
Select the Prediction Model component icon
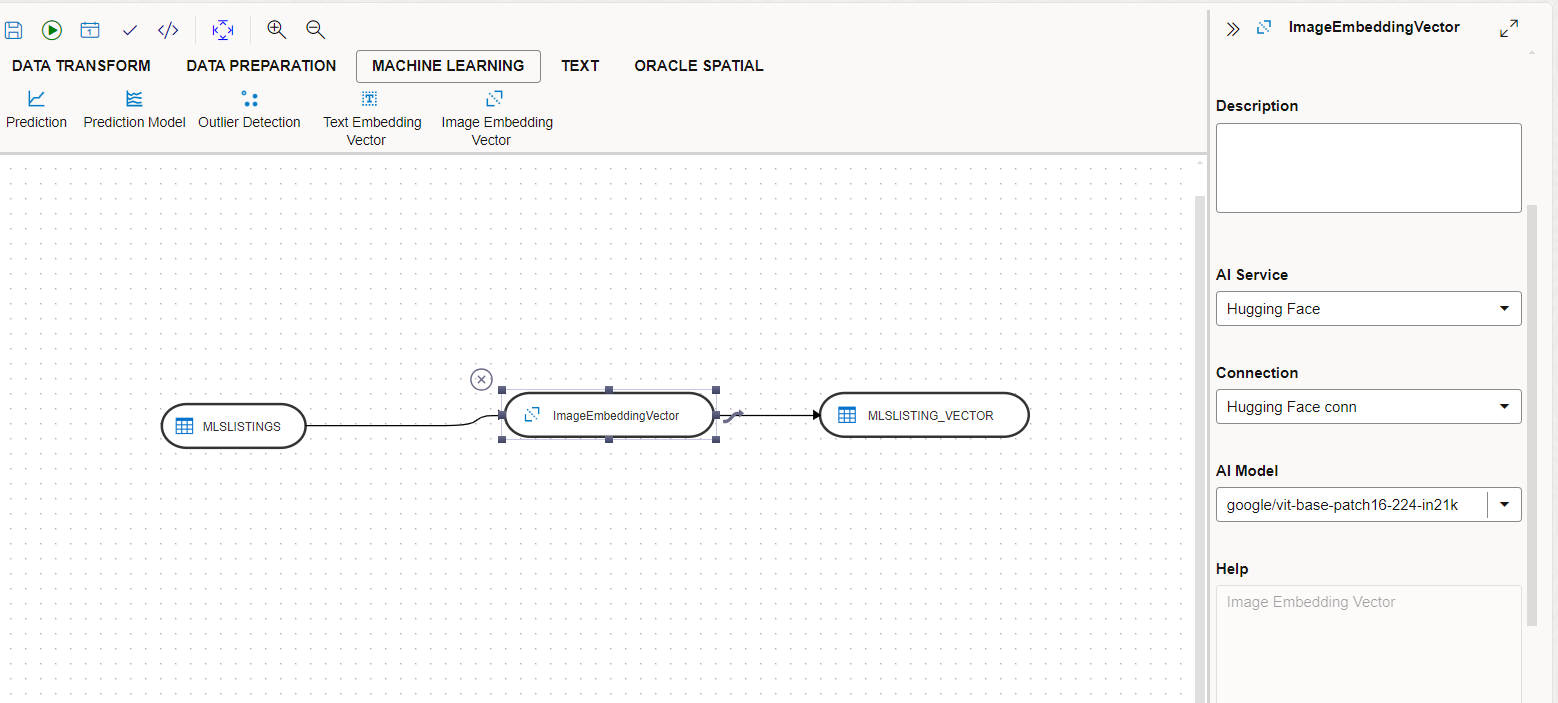point(134,98)
